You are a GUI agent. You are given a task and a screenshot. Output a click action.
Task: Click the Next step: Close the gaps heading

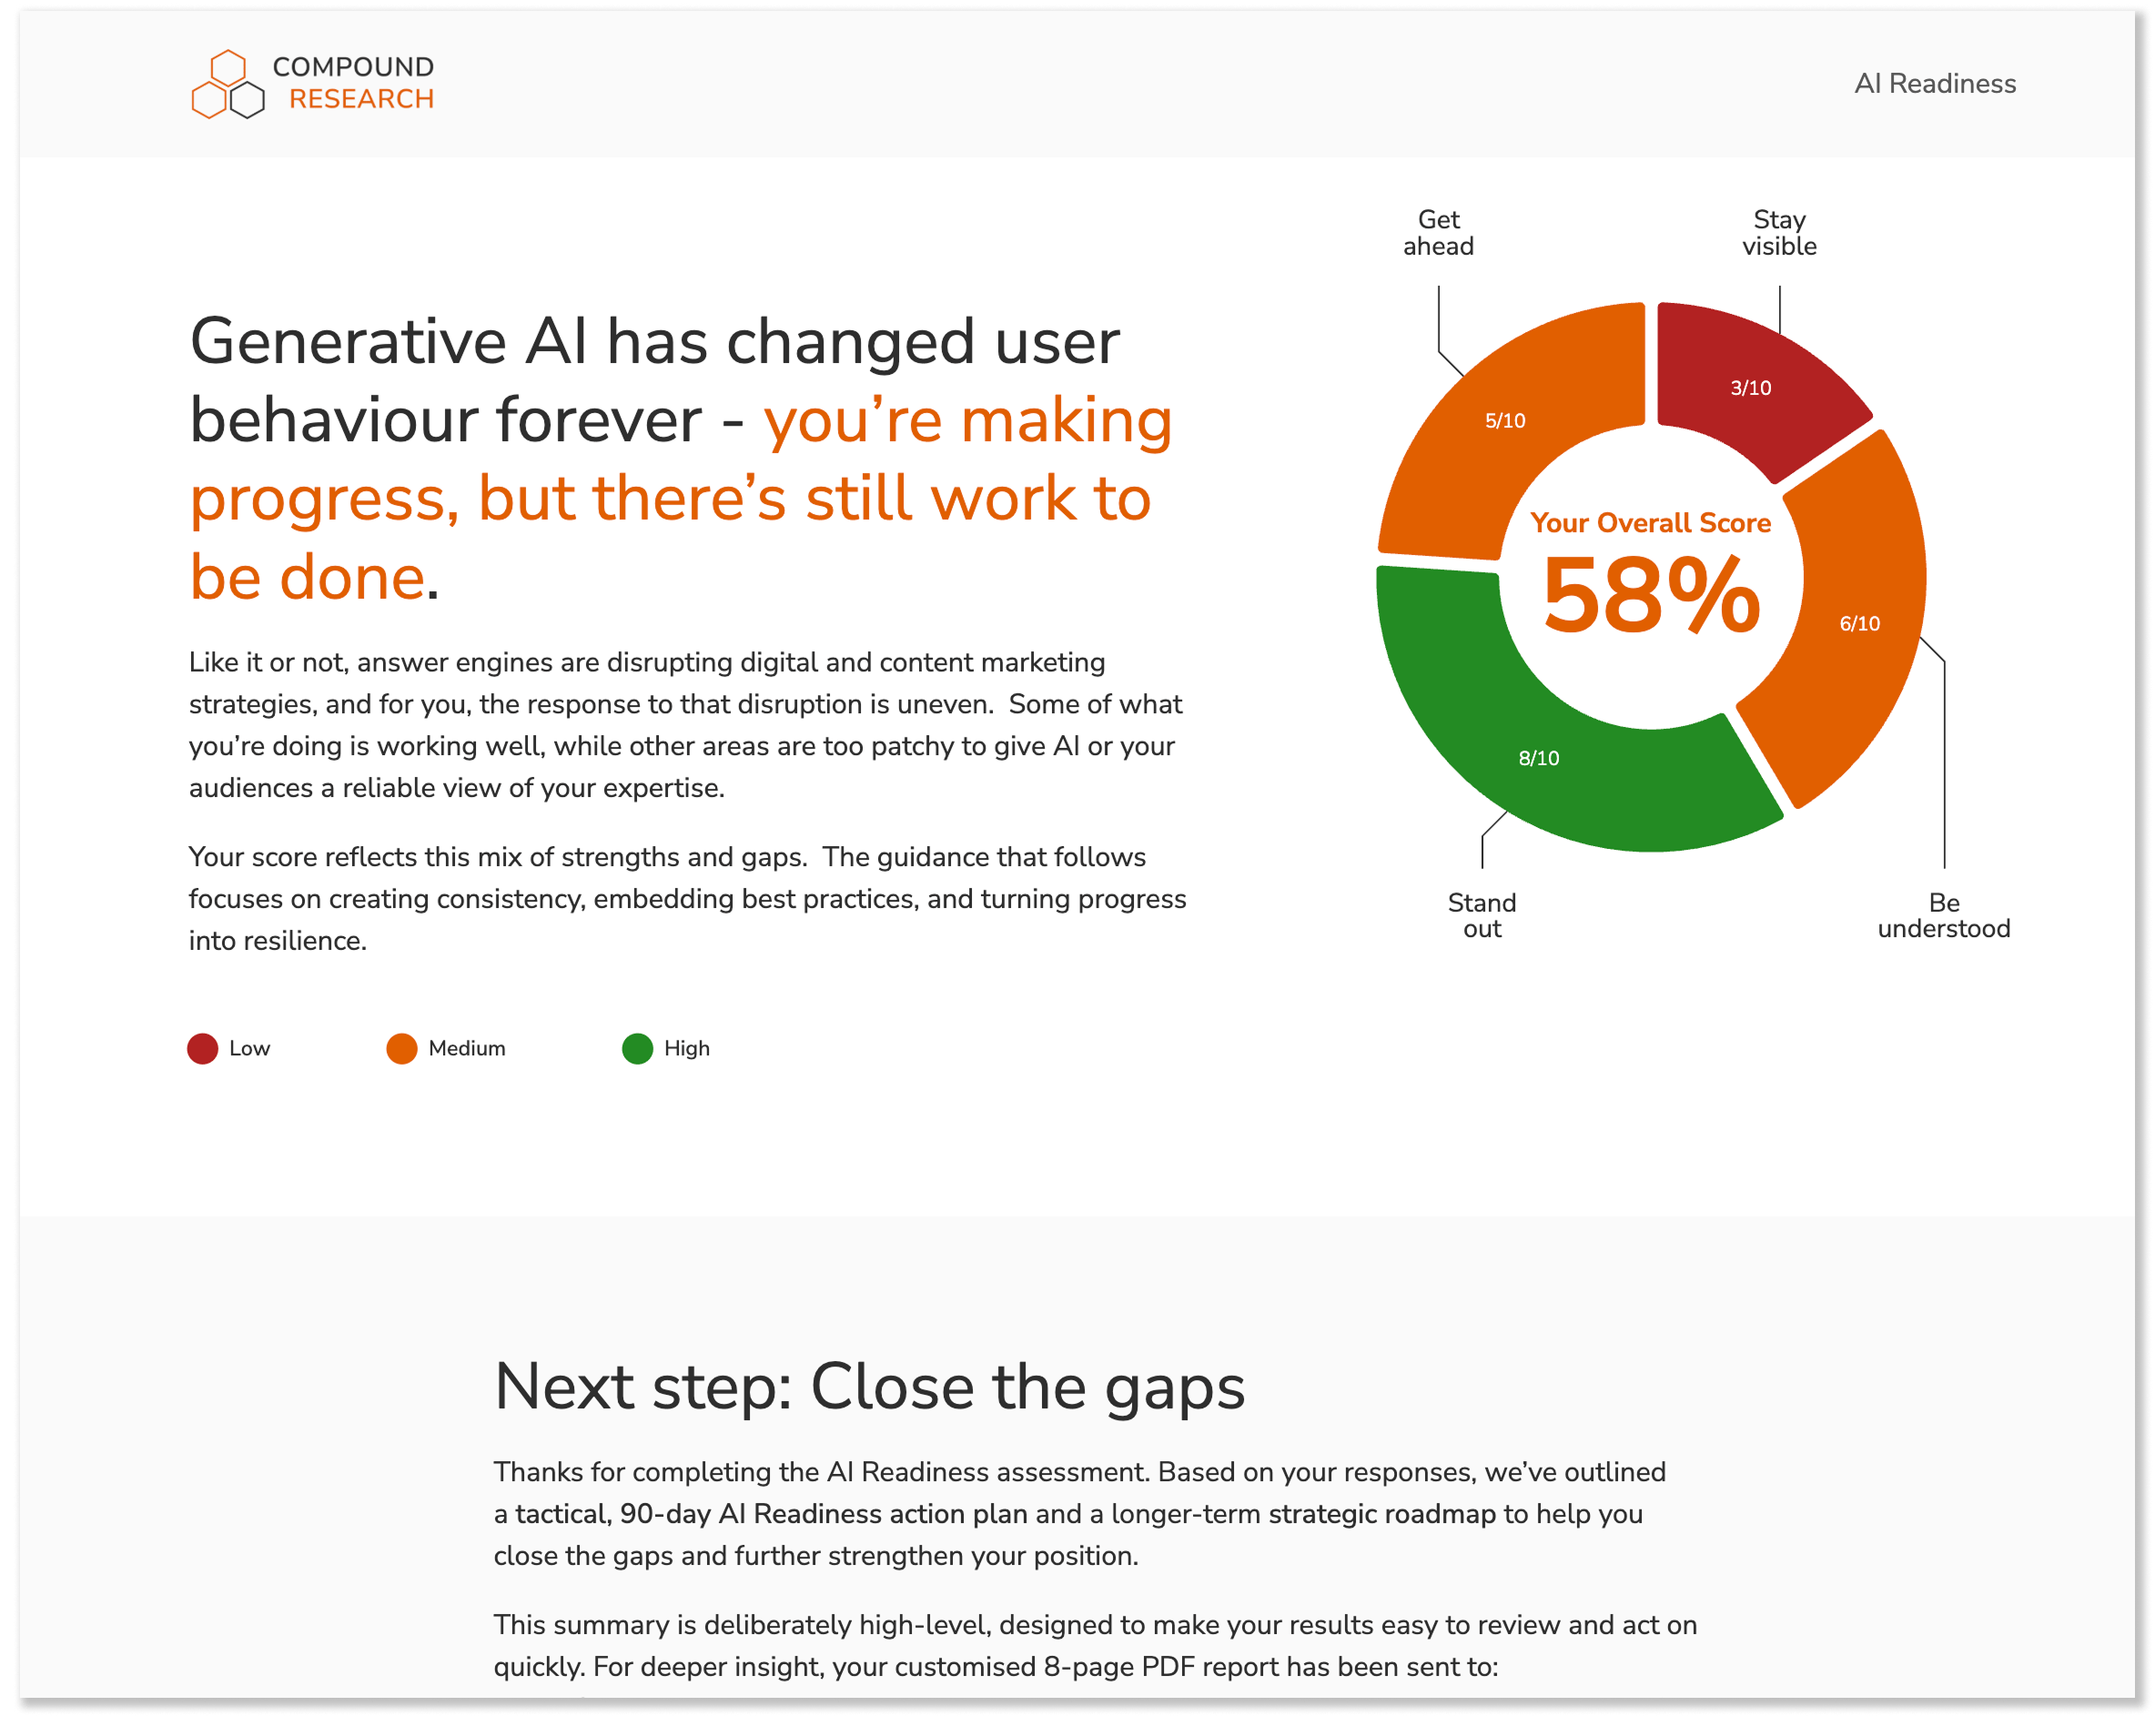click(x=869, y=1387)
